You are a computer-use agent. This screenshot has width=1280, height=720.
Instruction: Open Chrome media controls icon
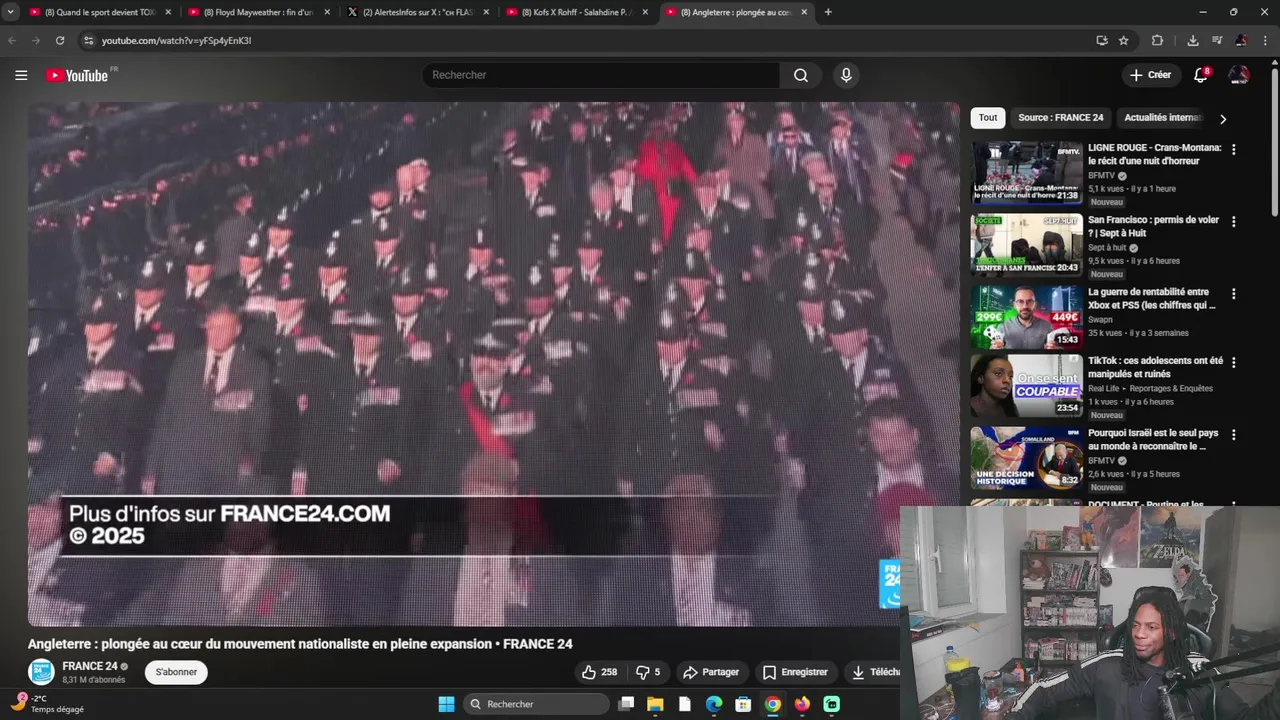[1217, 40]
